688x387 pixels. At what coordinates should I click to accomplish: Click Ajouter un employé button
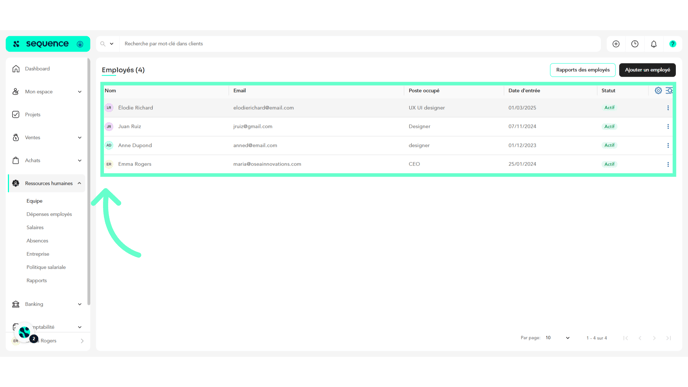647,70
